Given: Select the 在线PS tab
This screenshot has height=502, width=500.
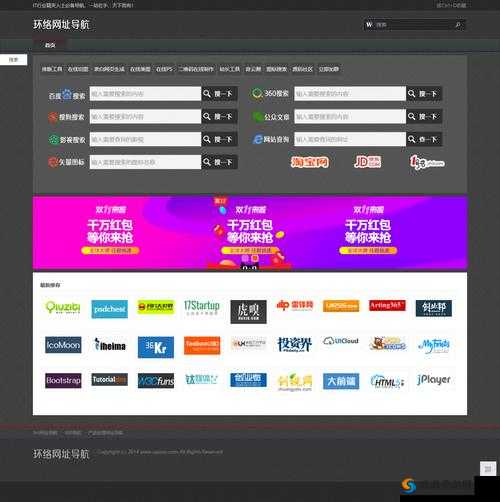Looking at the screenshot, I should point(164,69).
